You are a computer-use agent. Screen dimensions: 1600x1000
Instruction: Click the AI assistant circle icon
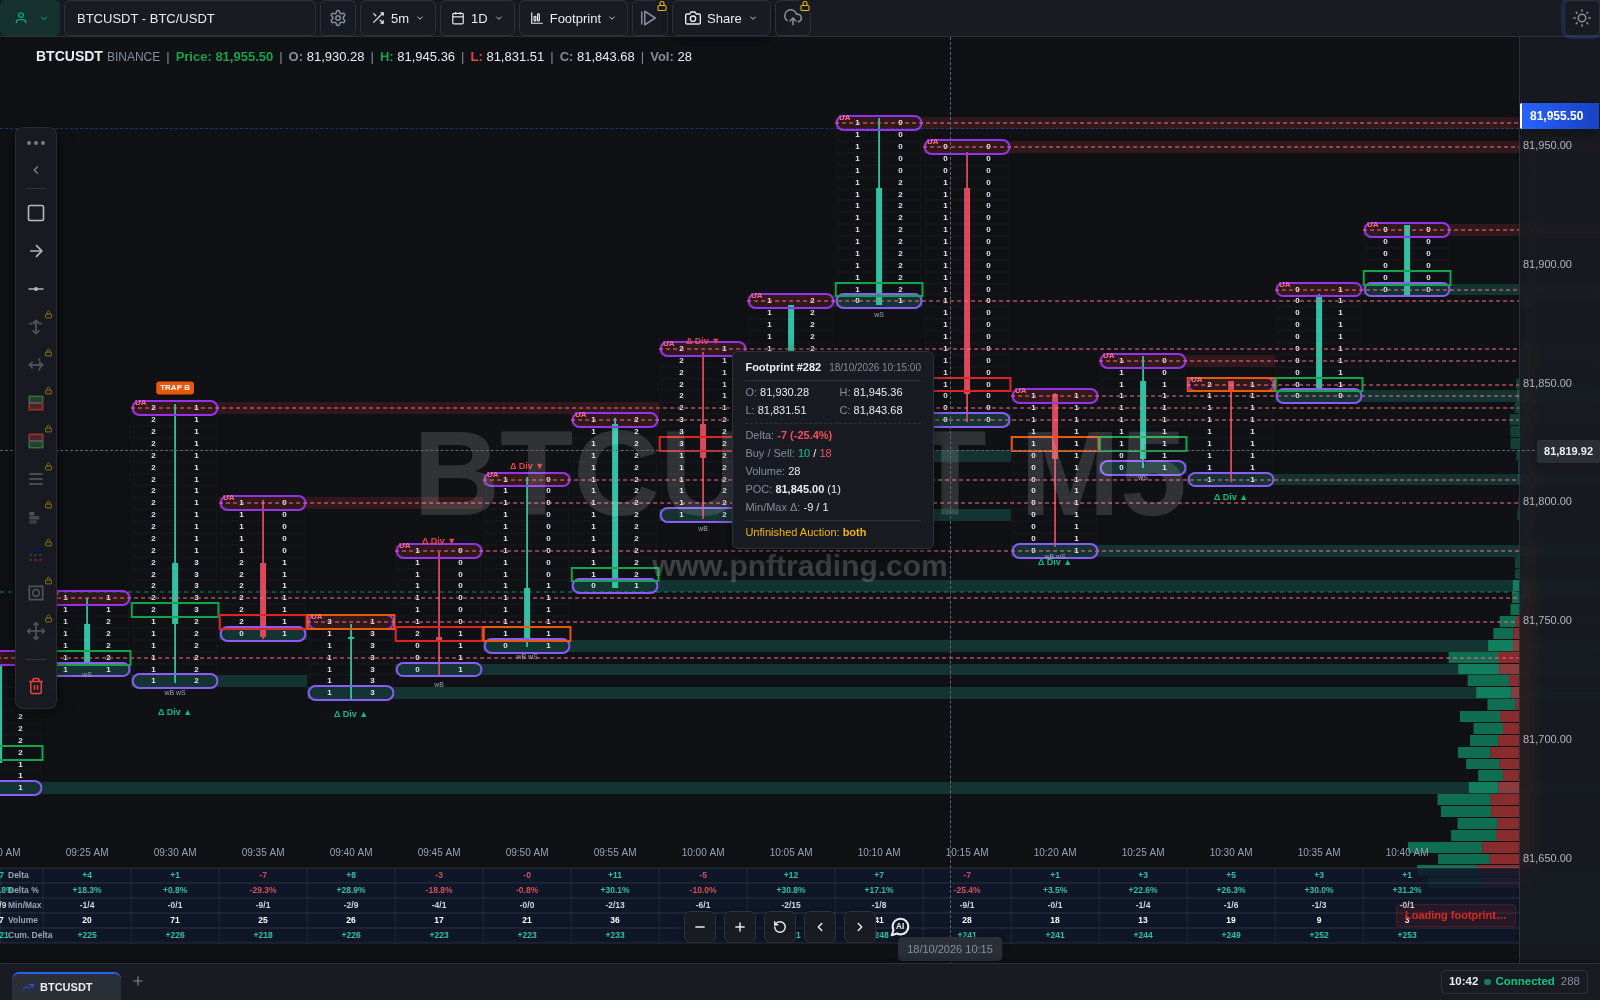tap(900, 927)
